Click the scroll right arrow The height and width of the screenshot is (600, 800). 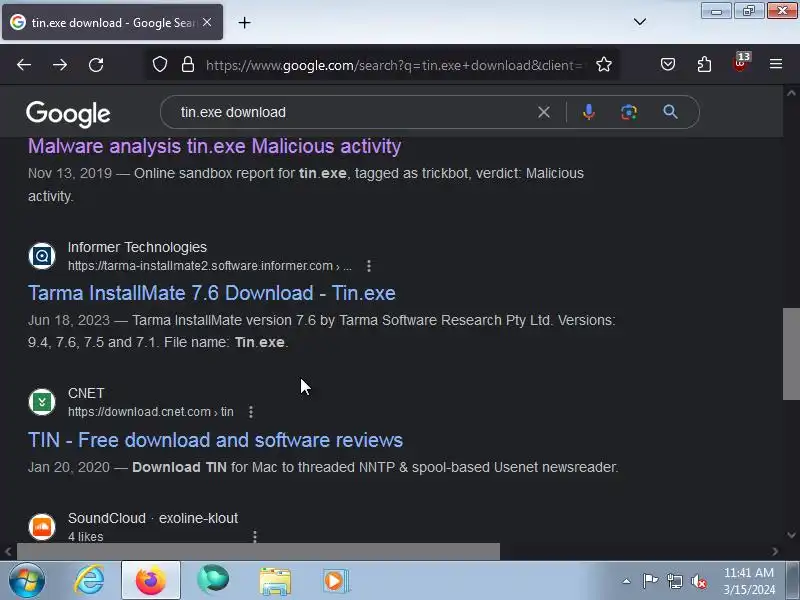[775, 552]
